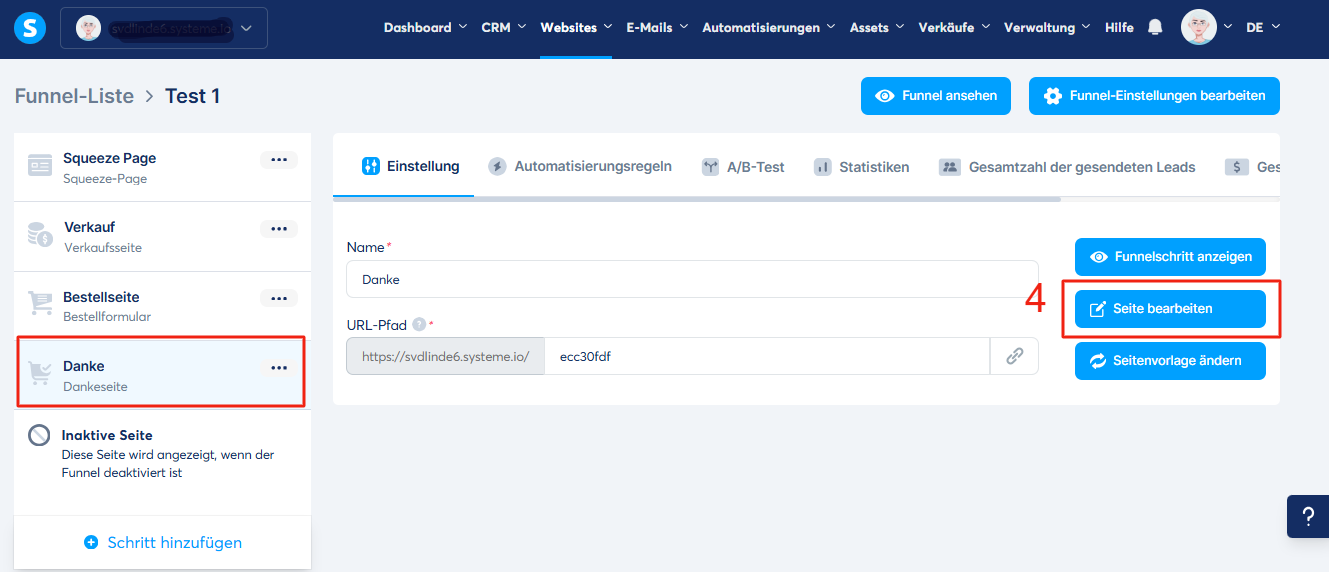
Task: Open options for Verkauf step
Action: click(279, 229)
